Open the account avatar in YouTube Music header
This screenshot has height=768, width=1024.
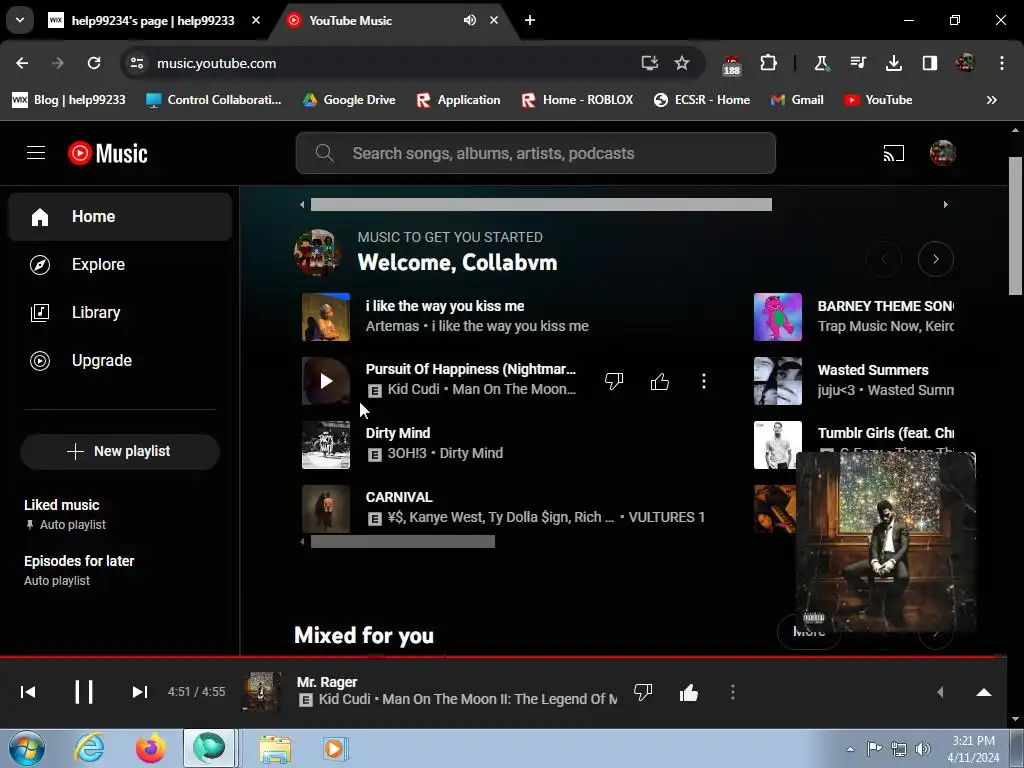(x=942, y=153)
